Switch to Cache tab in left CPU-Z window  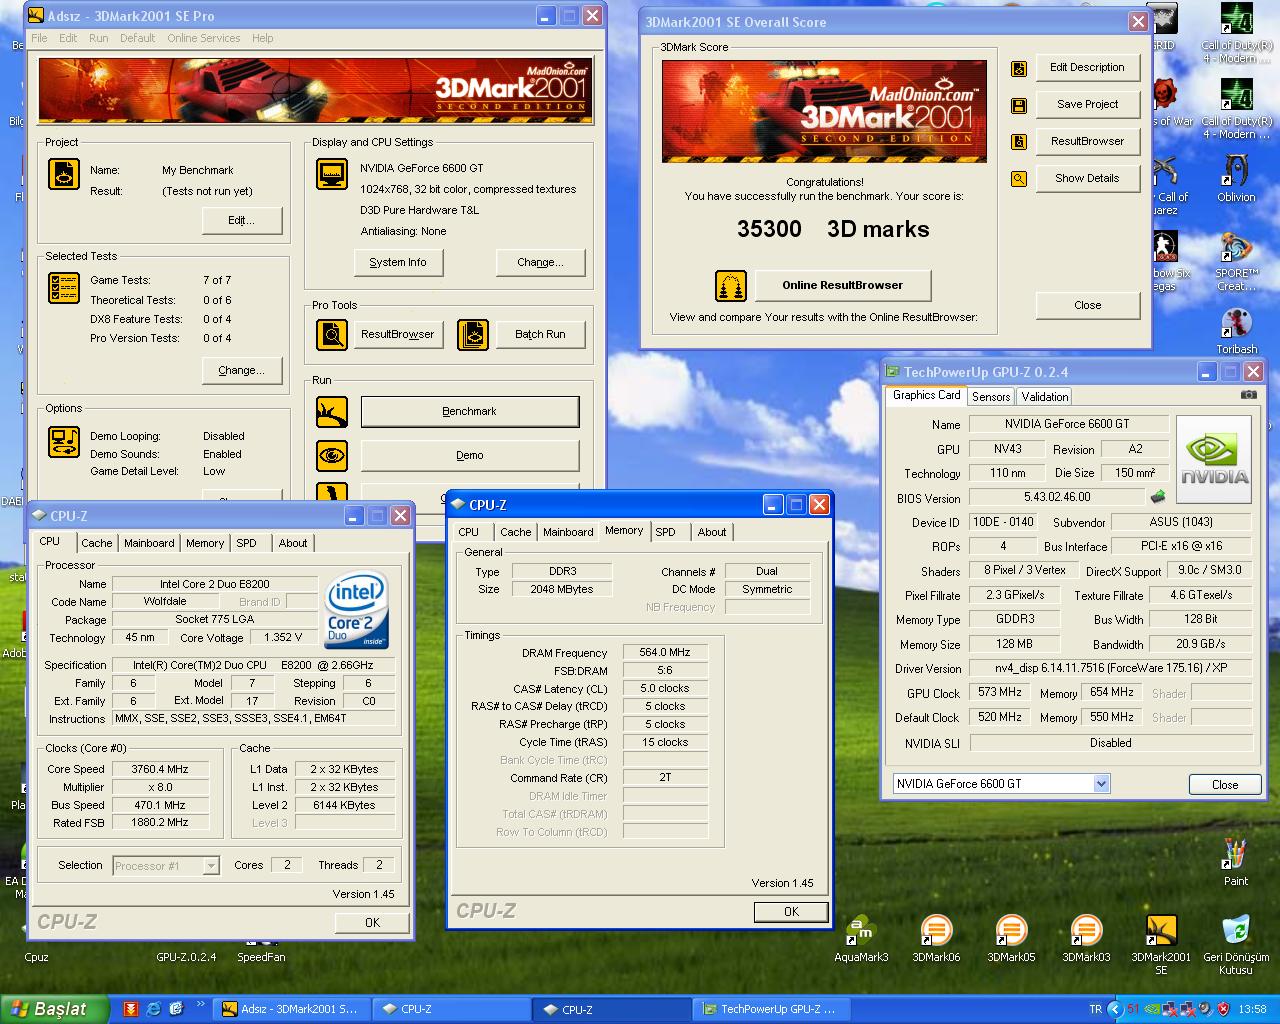[x=97, y=543]
